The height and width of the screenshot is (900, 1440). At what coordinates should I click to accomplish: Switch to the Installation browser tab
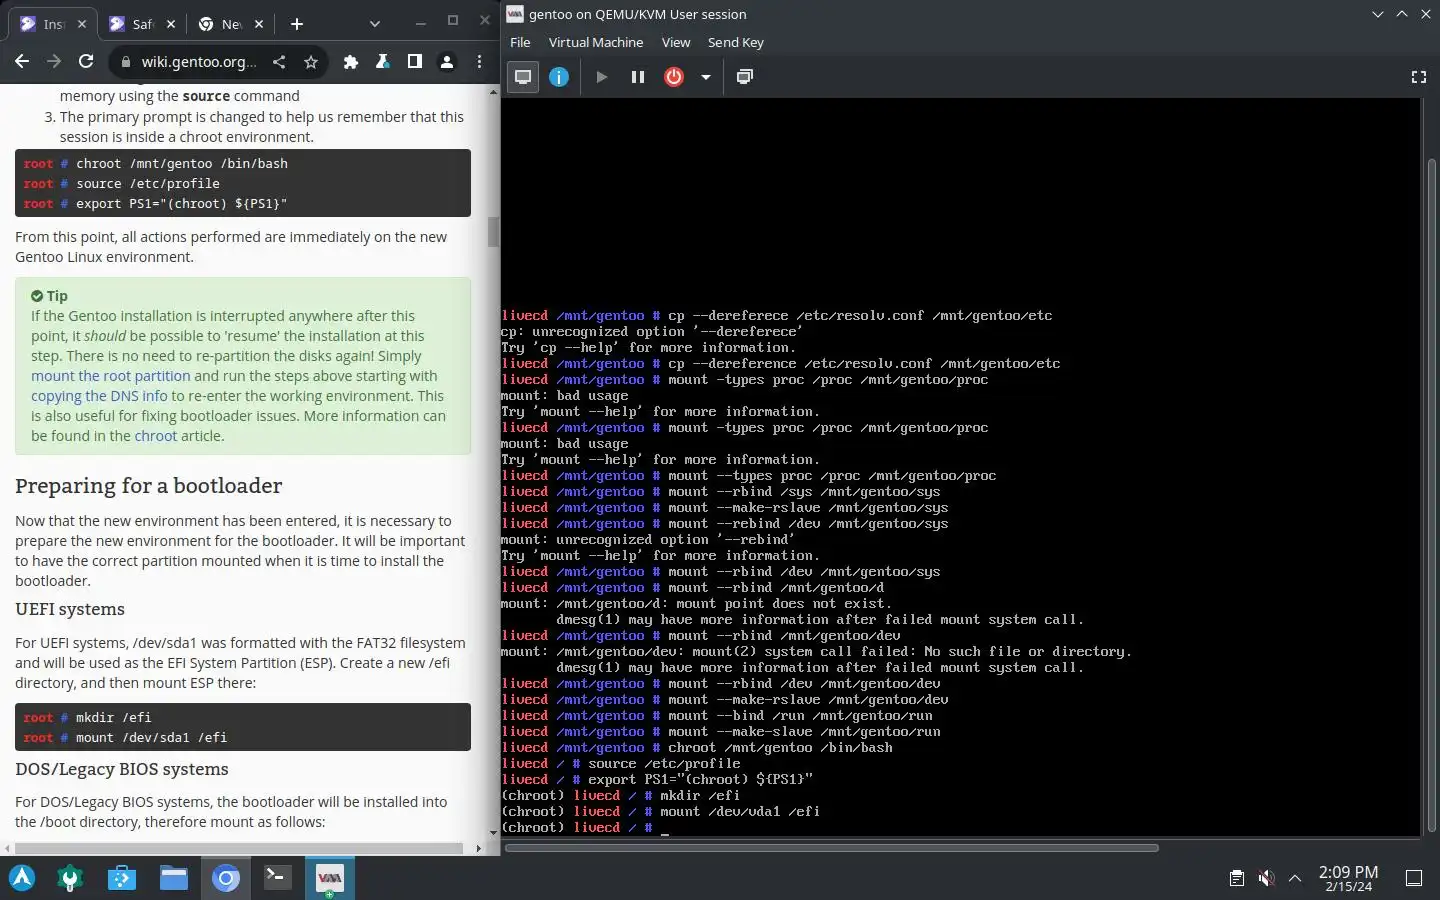53,24
